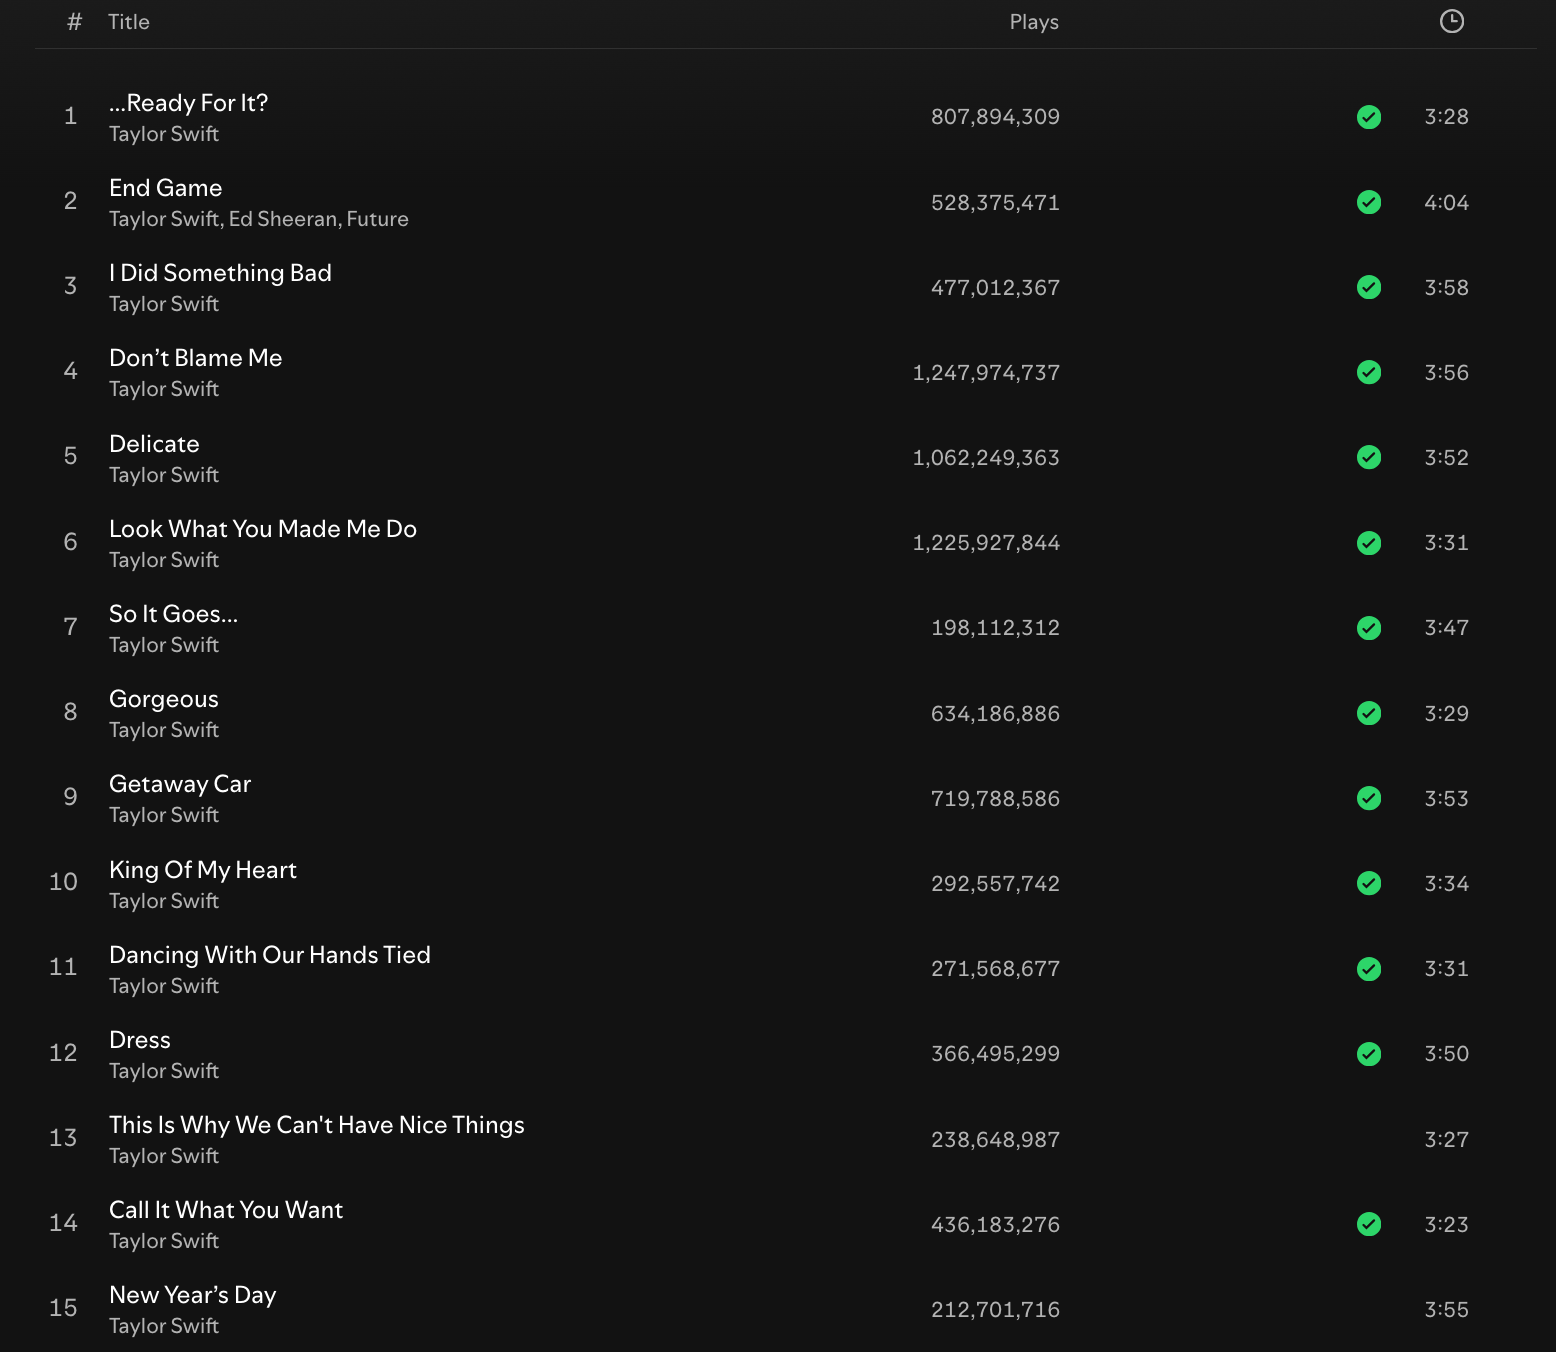
Task: Click the 3:27 duration value
Action: [x=1446, y=1140]
